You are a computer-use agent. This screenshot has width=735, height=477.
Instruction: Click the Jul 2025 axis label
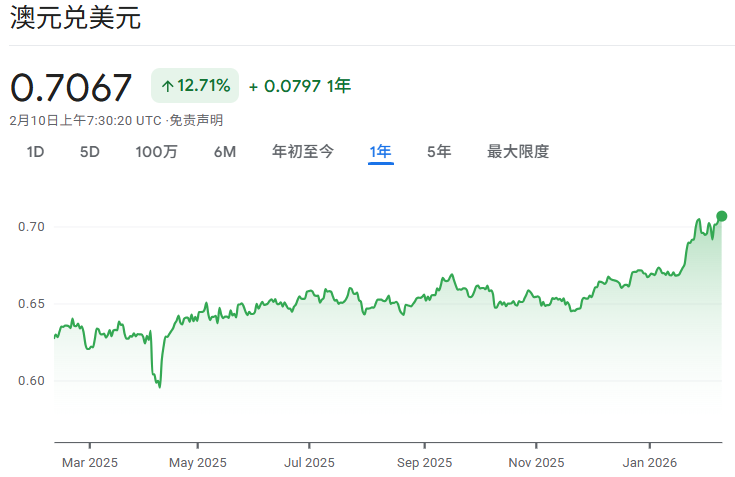coord(309,462)
